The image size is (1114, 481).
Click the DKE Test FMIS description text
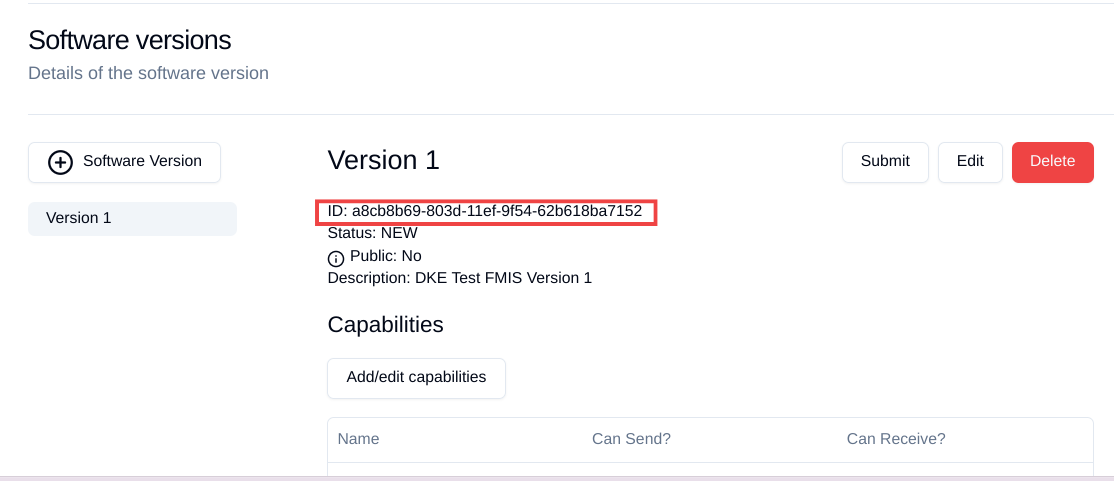[x=503, y=278]
